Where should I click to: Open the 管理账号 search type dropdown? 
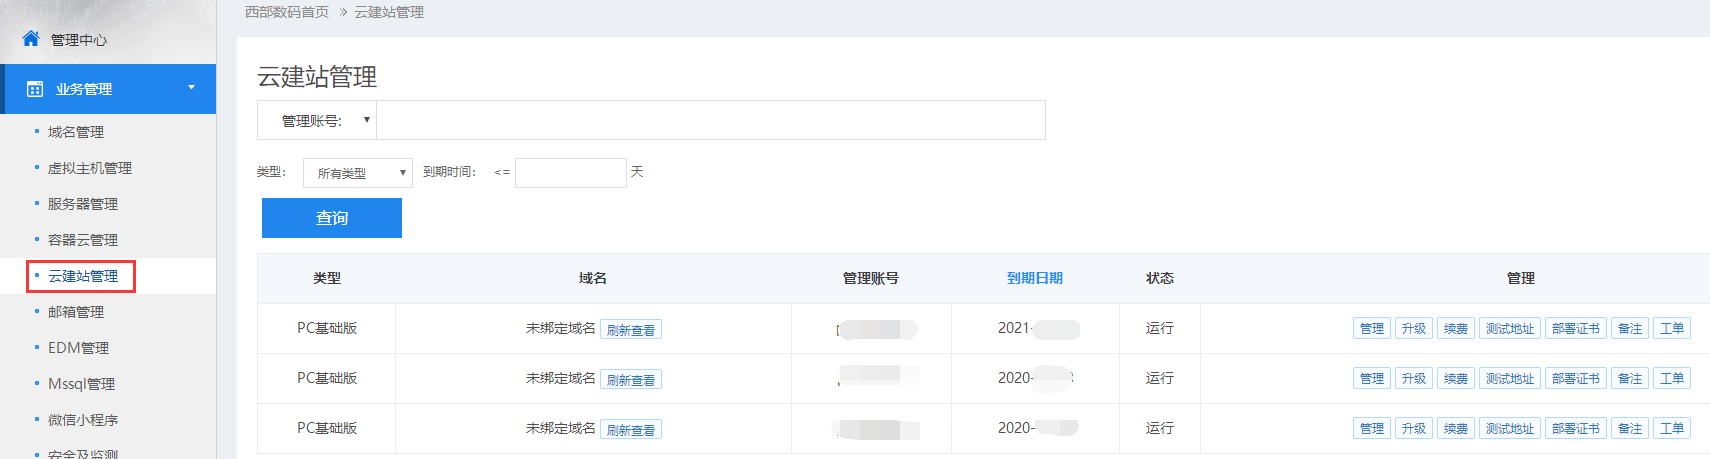pos(318,121)
